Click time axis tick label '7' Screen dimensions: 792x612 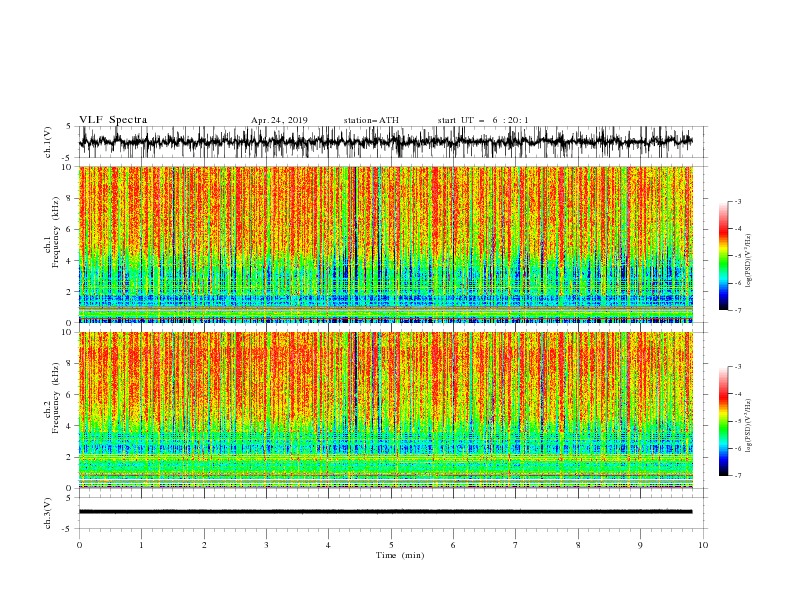pos(516,545)
